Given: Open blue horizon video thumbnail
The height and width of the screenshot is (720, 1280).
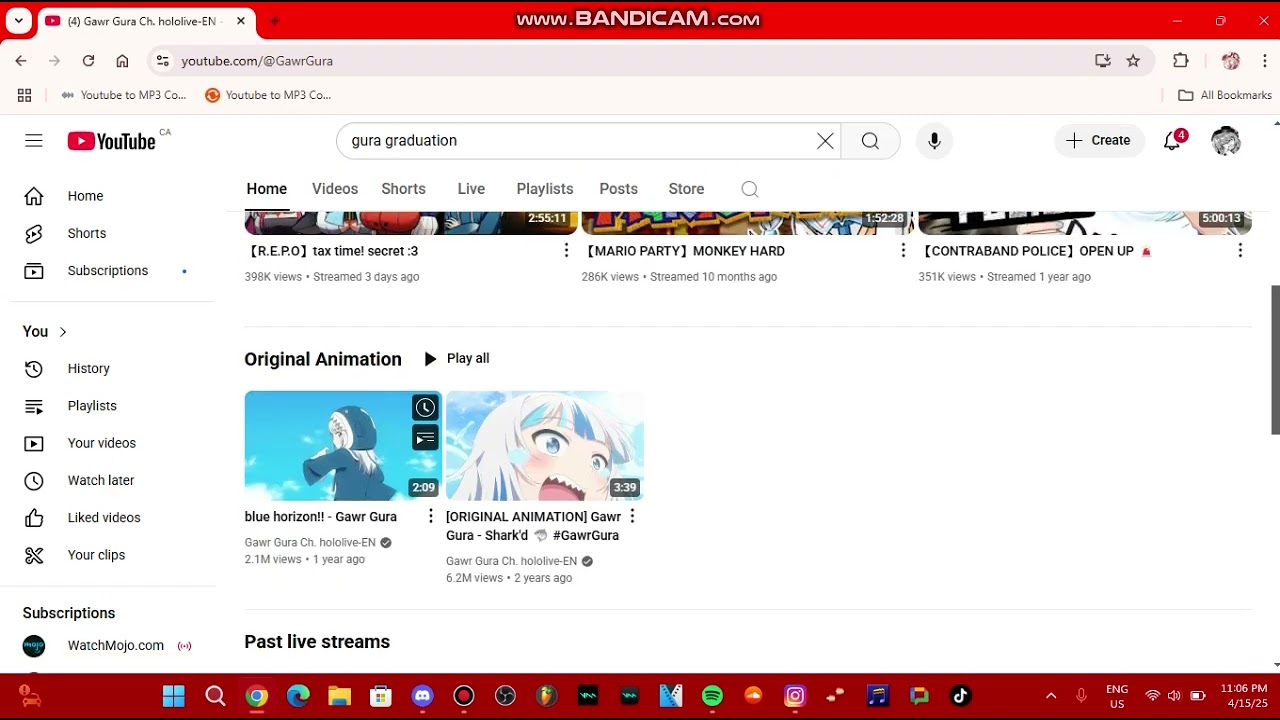Looking at the screenshot, I should coord(343,446).
